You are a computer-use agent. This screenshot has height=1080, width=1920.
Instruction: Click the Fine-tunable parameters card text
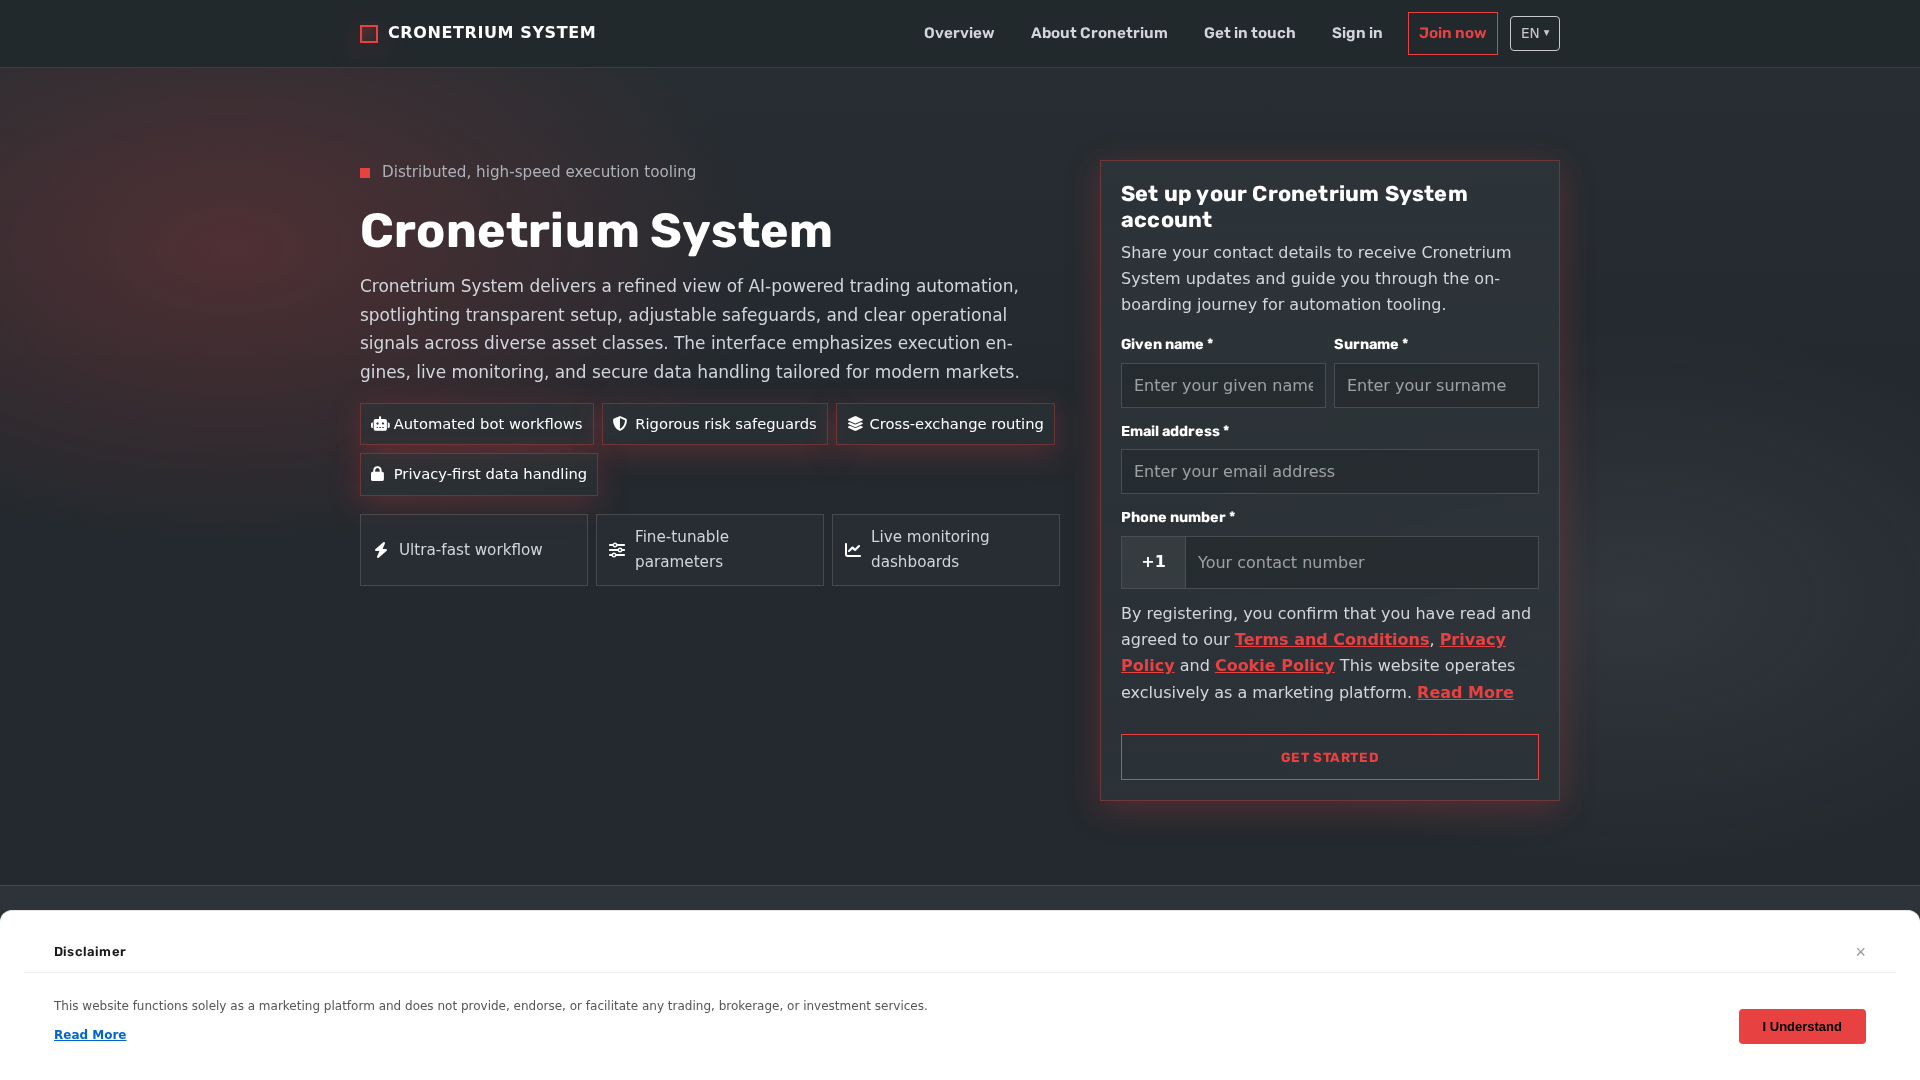pos(682,550)
